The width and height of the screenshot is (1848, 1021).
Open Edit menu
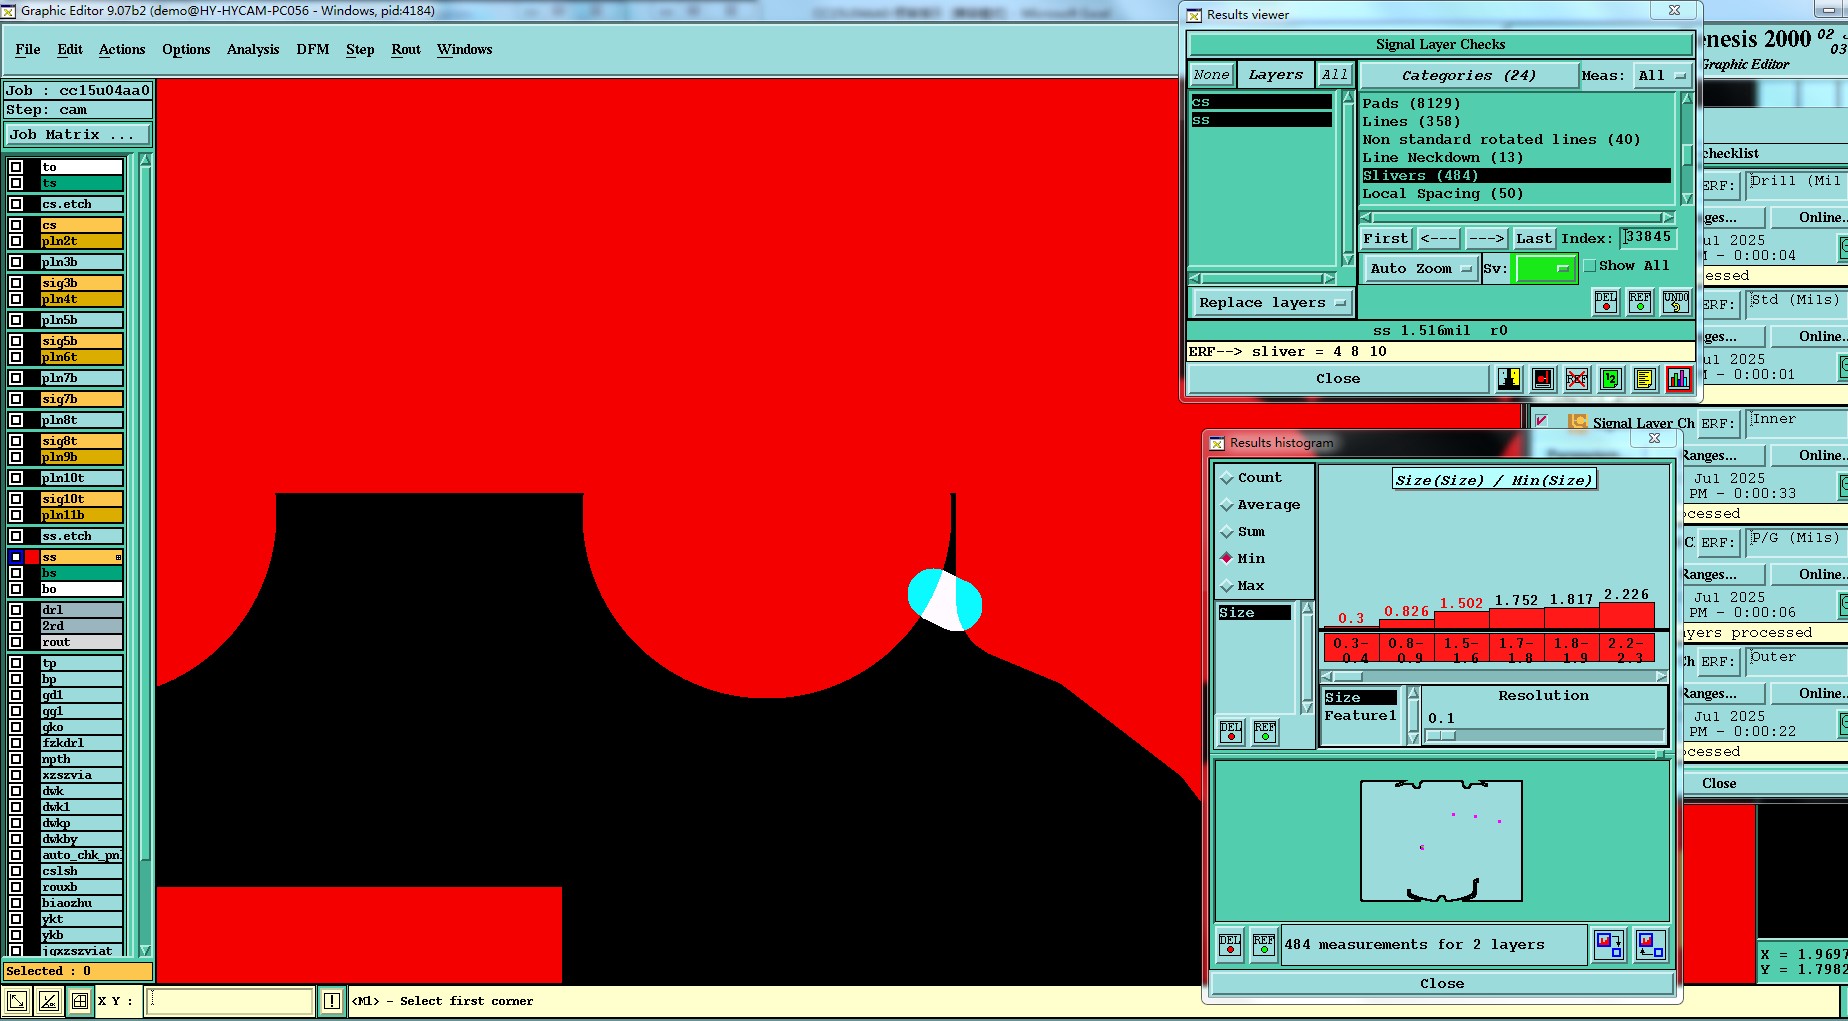70,49
